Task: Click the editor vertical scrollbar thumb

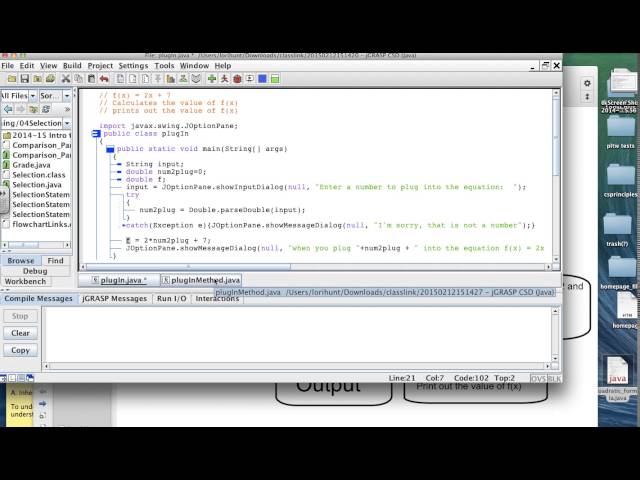Action: click(556, 137)
